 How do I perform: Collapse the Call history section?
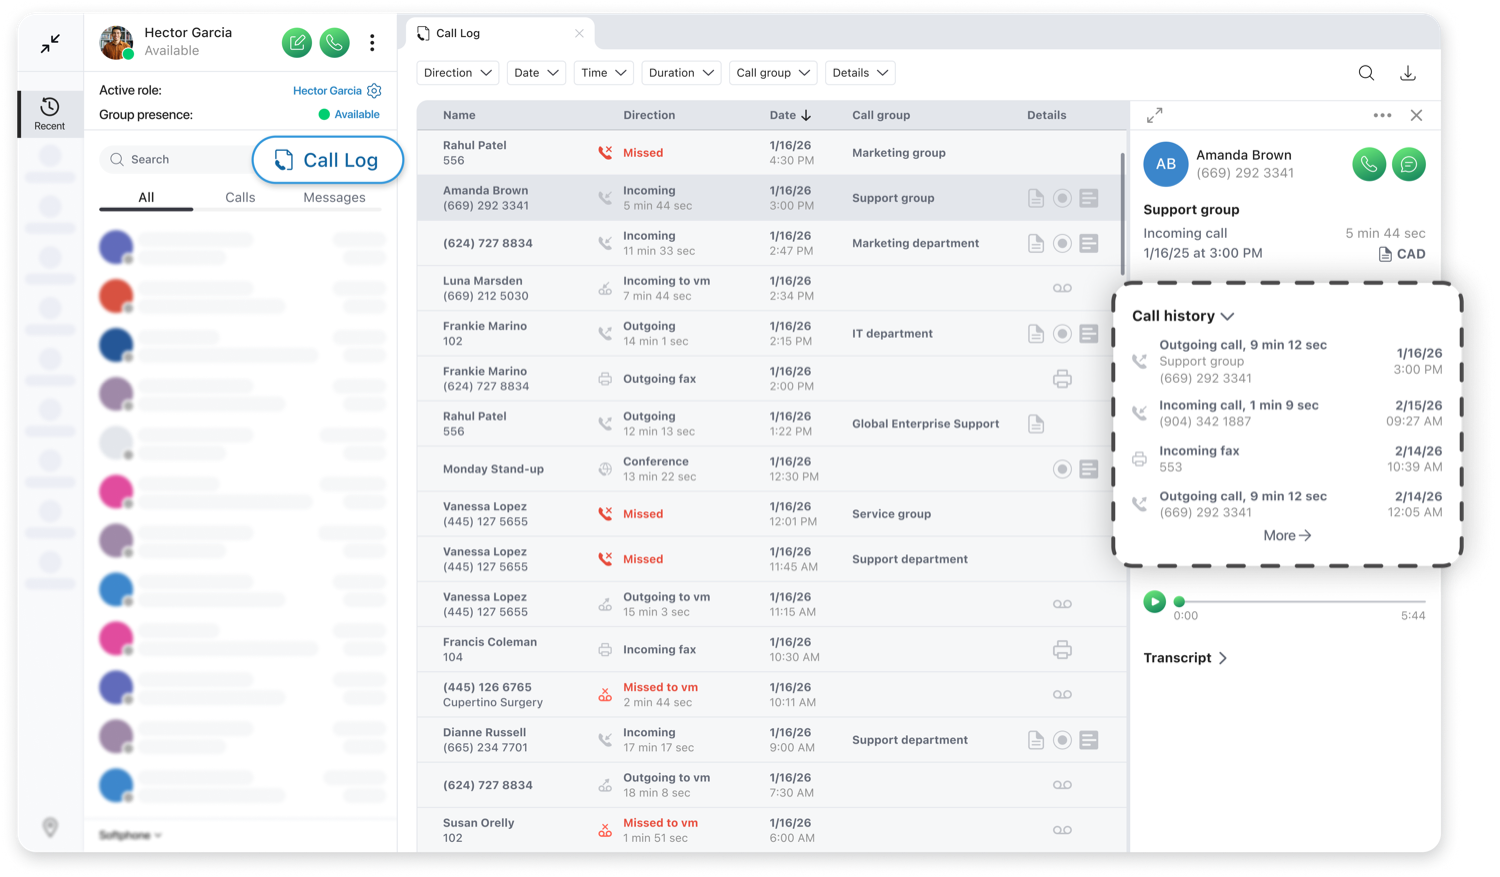(x=1226, y=315)
